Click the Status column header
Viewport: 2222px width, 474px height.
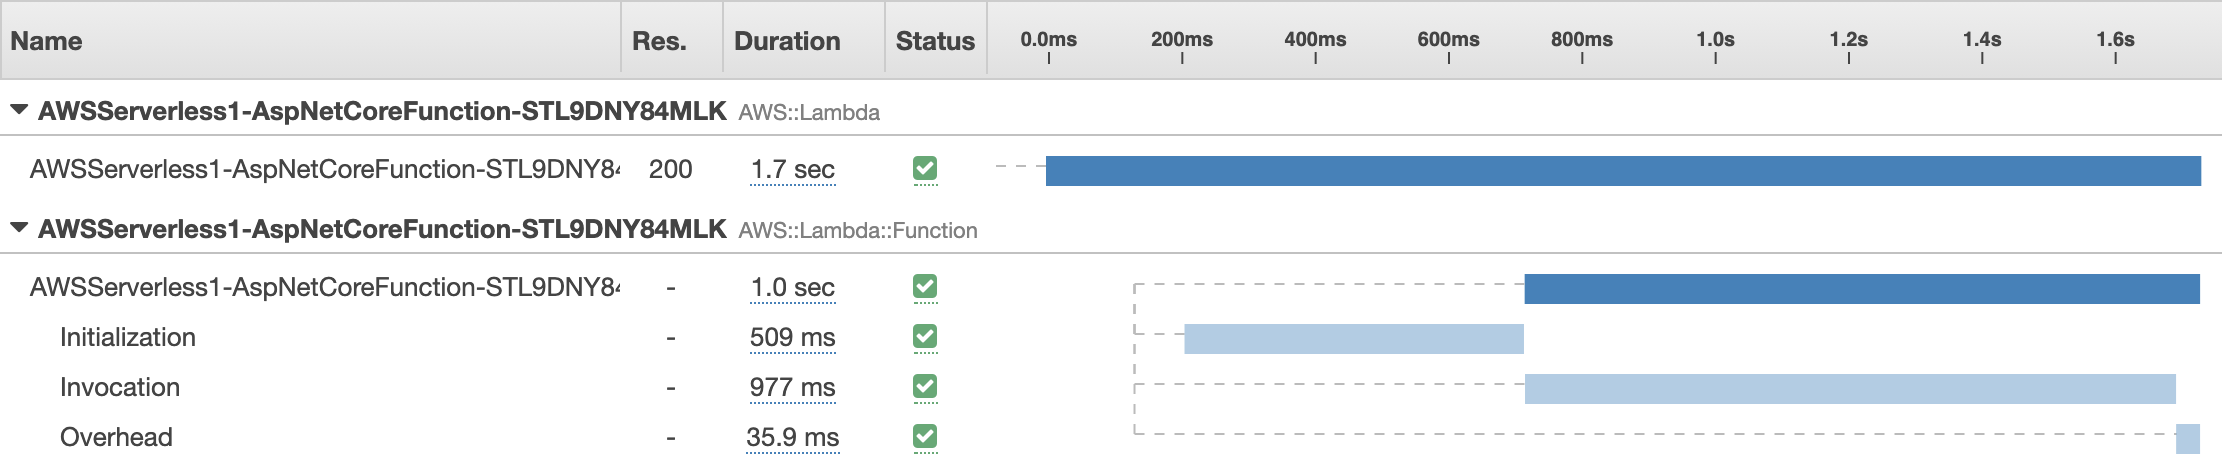(935, 41)
